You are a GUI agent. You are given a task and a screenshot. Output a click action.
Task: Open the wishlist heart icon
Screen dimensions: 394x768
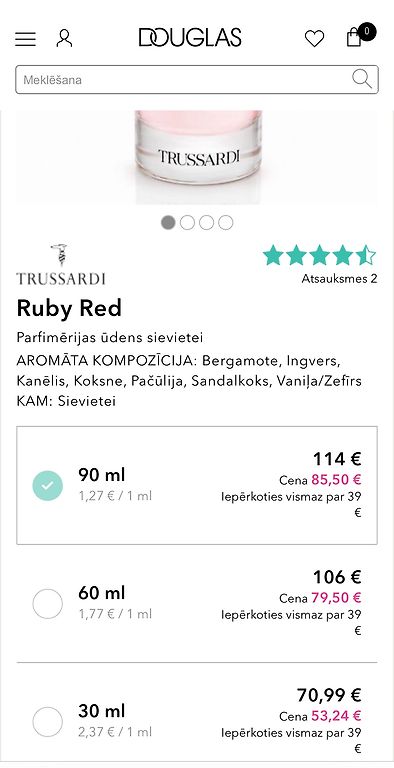click(315, 38)
